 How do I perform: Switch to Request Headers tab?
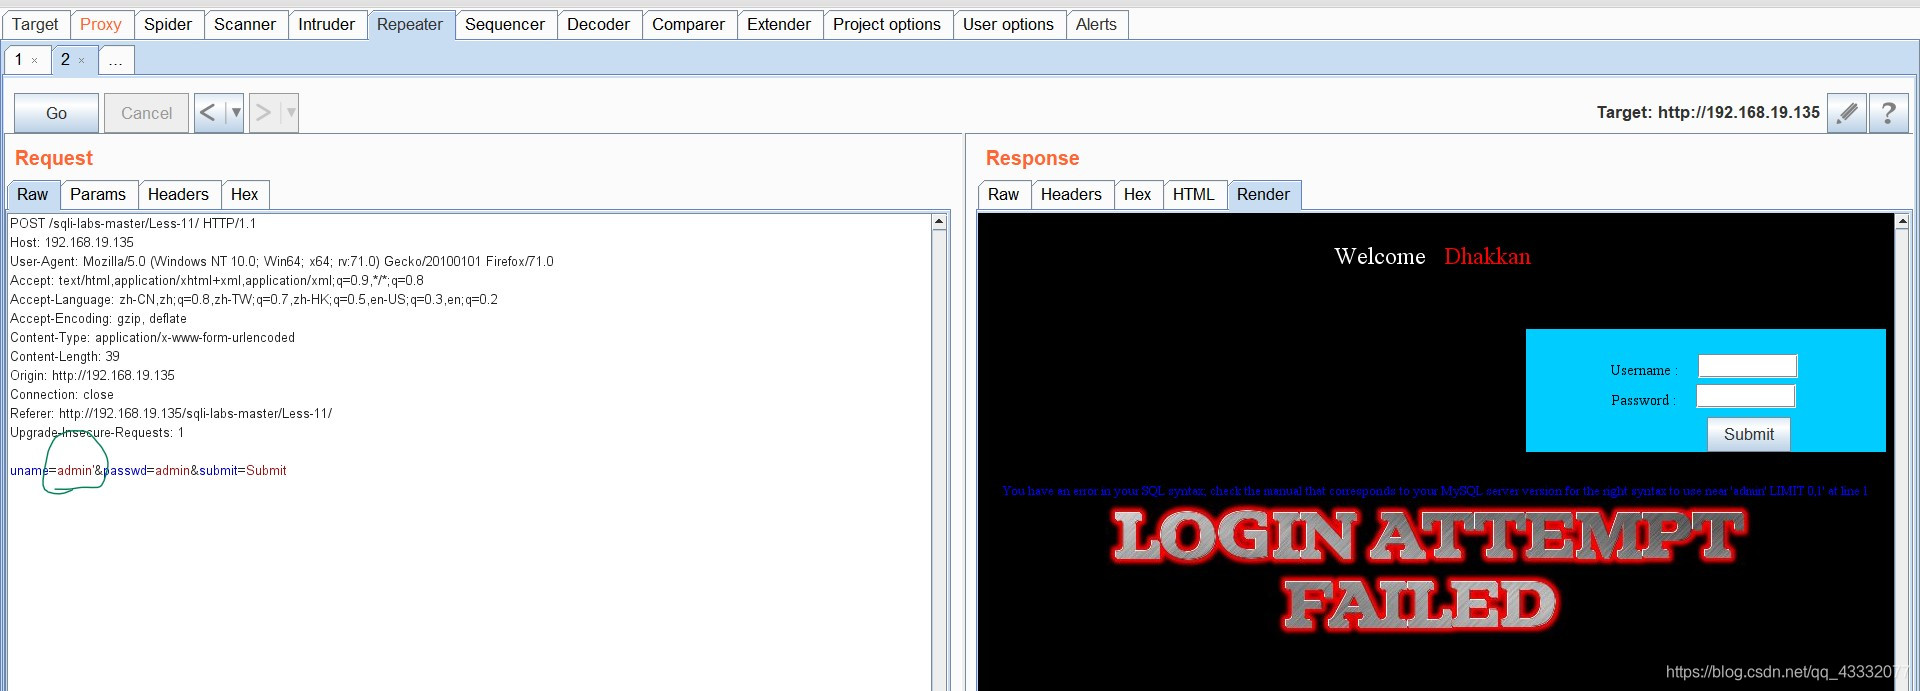coord(178,195)
